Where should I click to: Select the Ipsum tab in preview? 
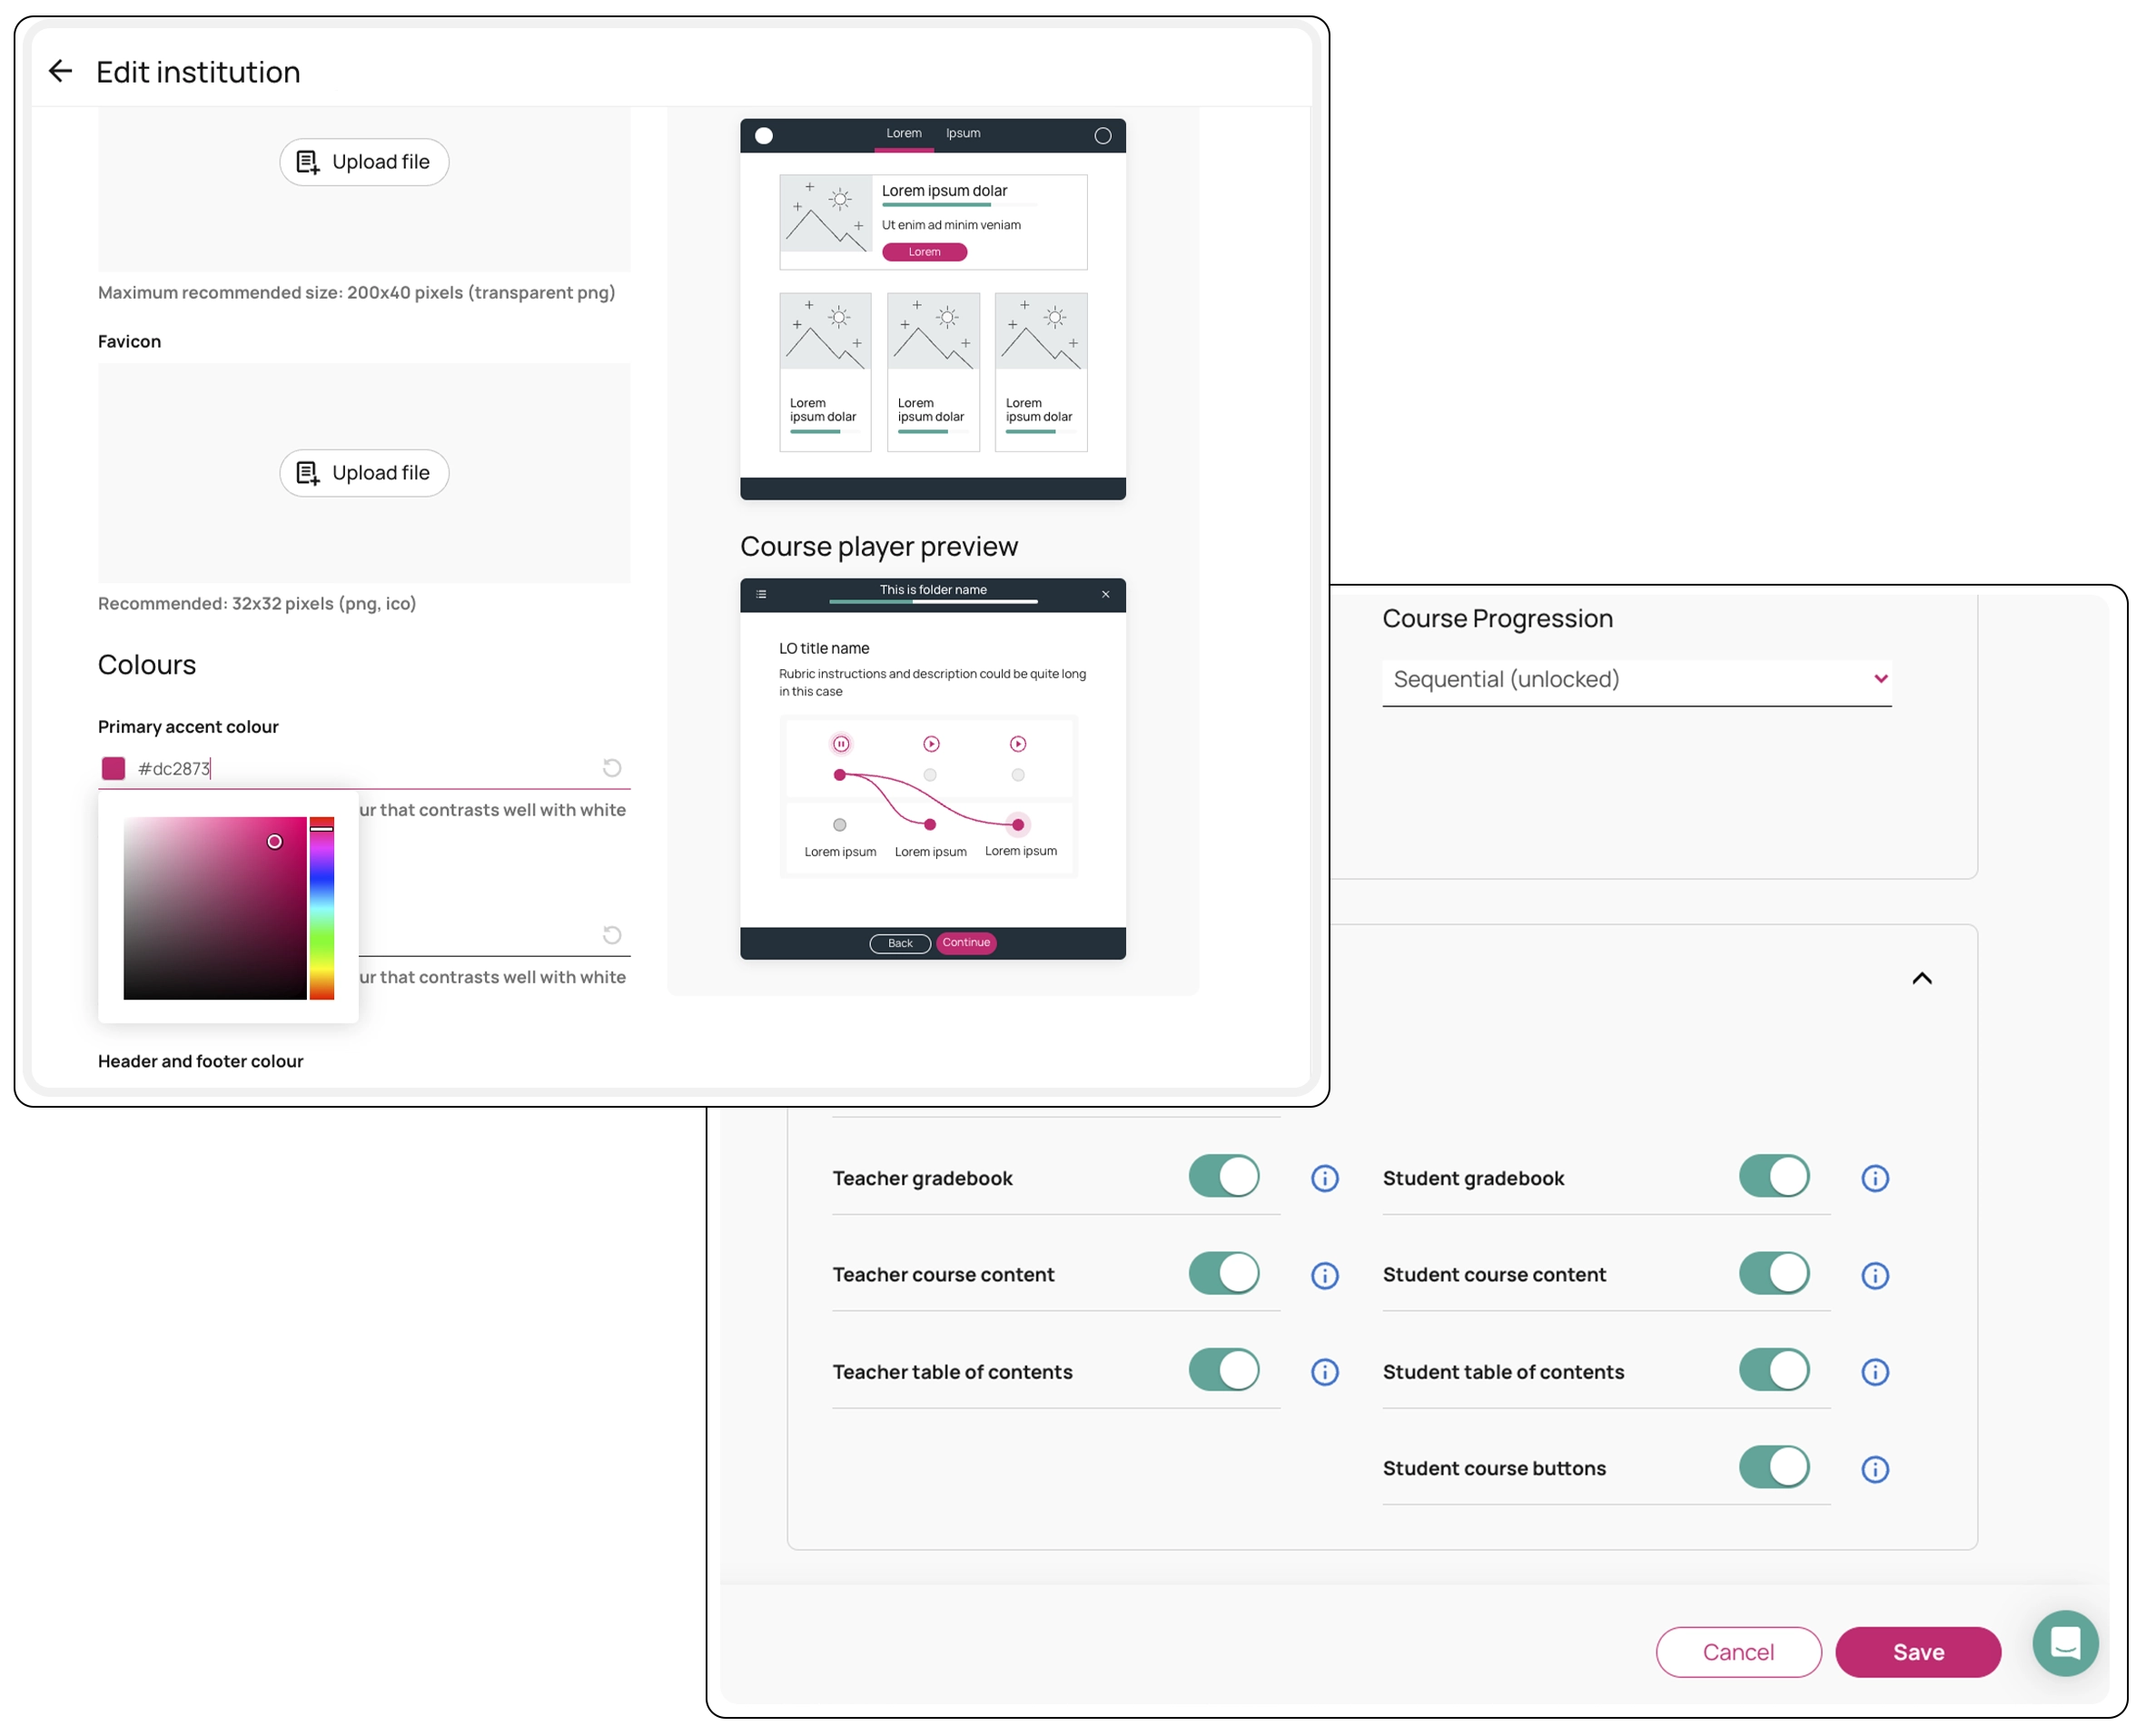click(x=963, y=133)
